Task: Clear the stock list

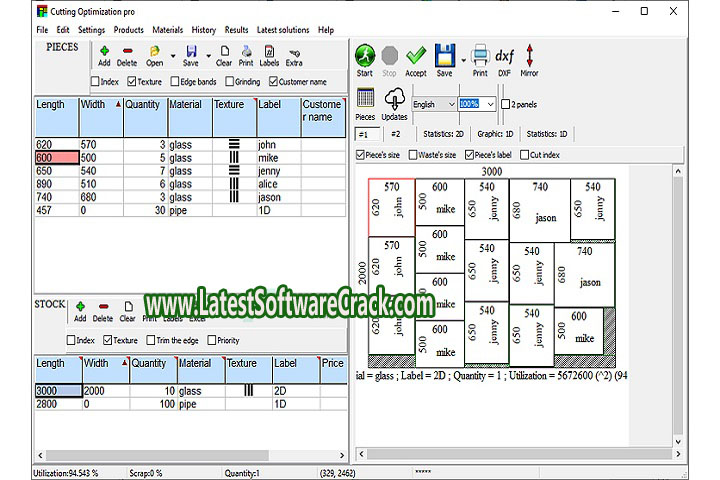Action: [x=128, y=311]
